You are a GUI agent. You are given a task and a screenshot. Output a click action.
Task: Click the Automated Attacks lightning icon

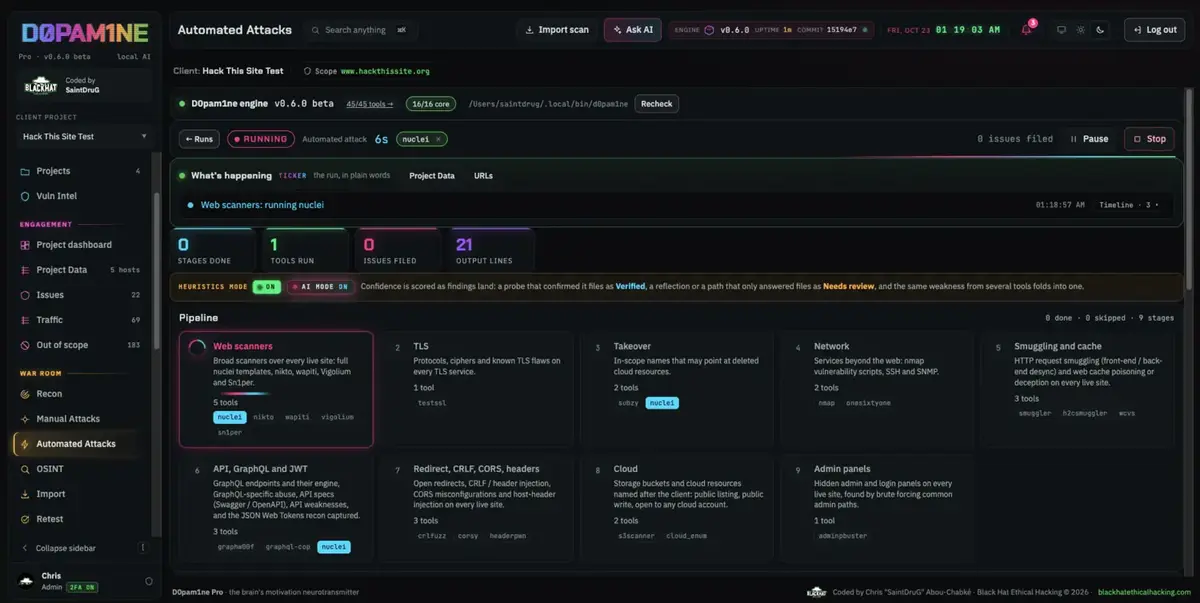coord(26,444)
